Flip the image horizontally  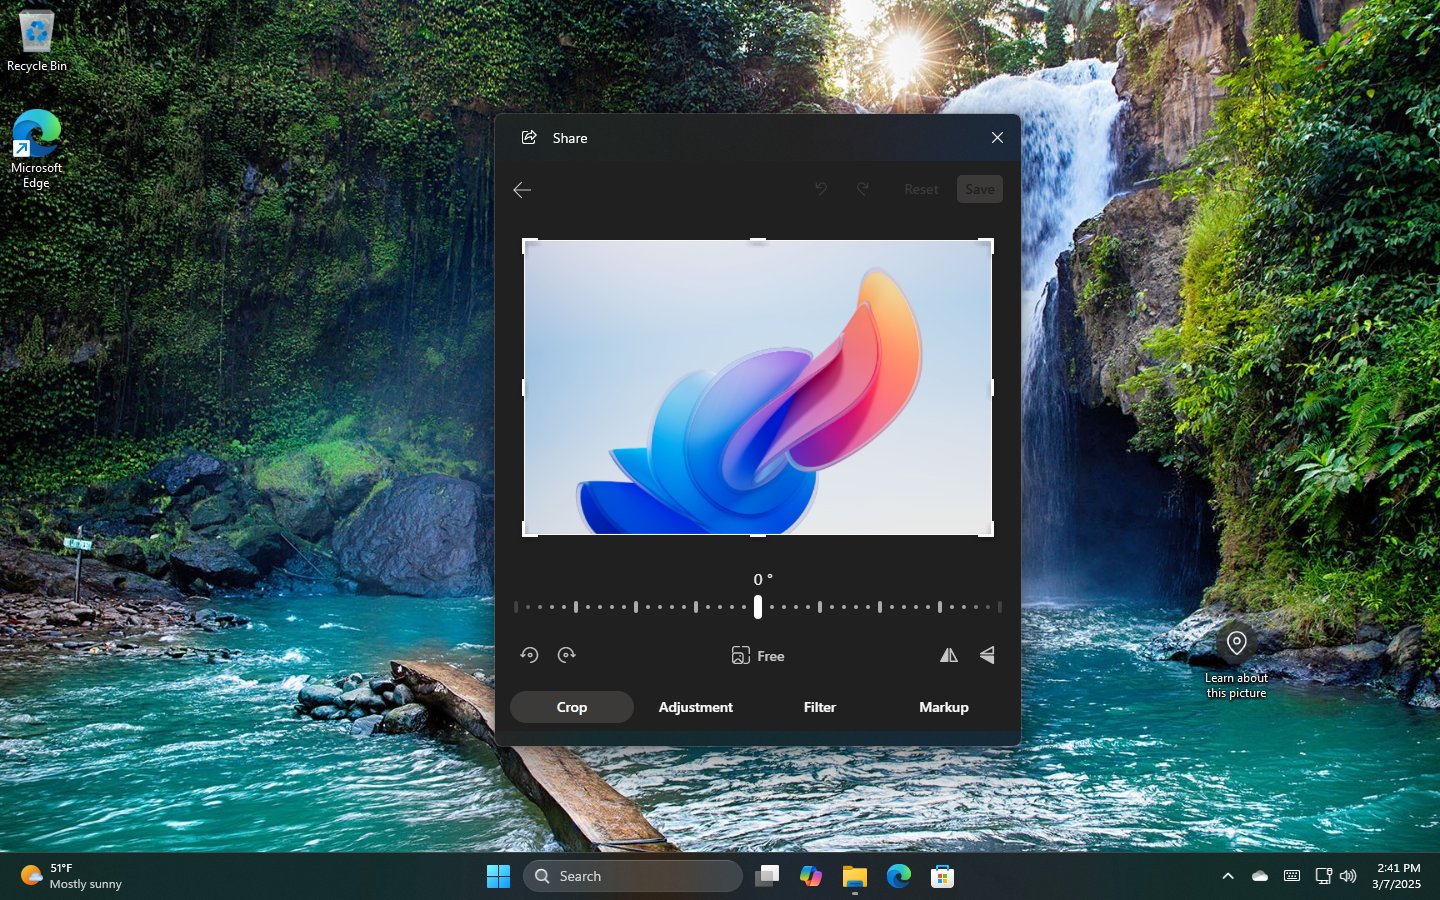949,655
